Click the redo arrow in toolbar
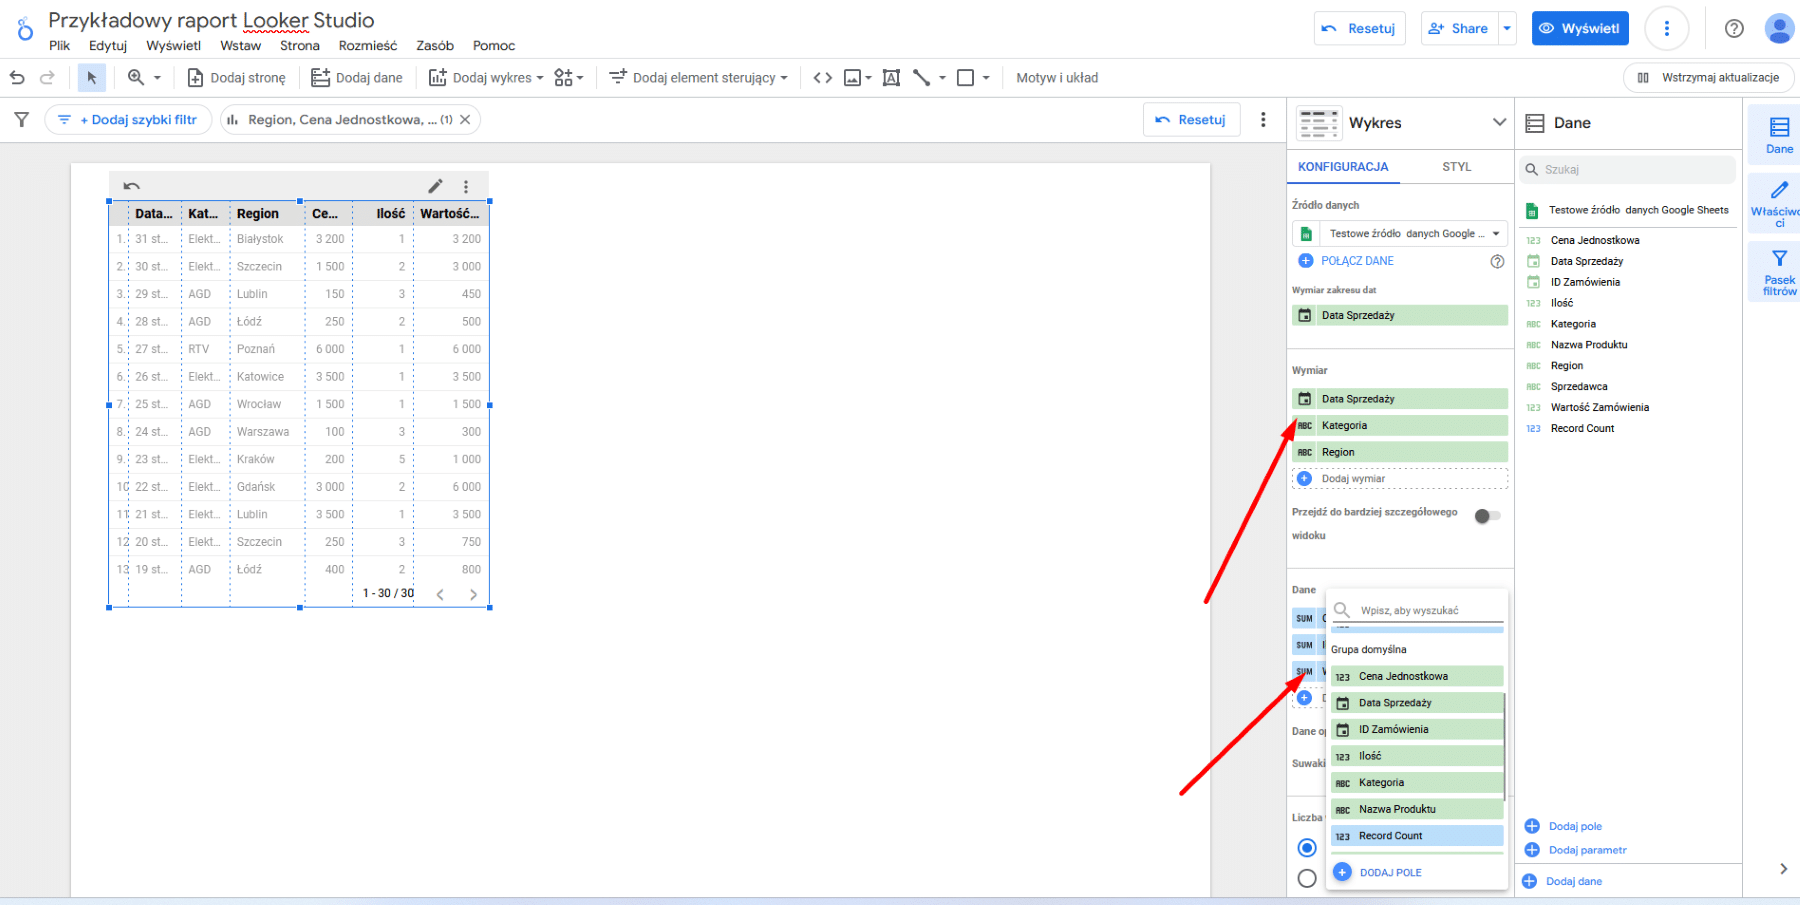Viewport: 1800px width, 905px height. coord(47,77)
